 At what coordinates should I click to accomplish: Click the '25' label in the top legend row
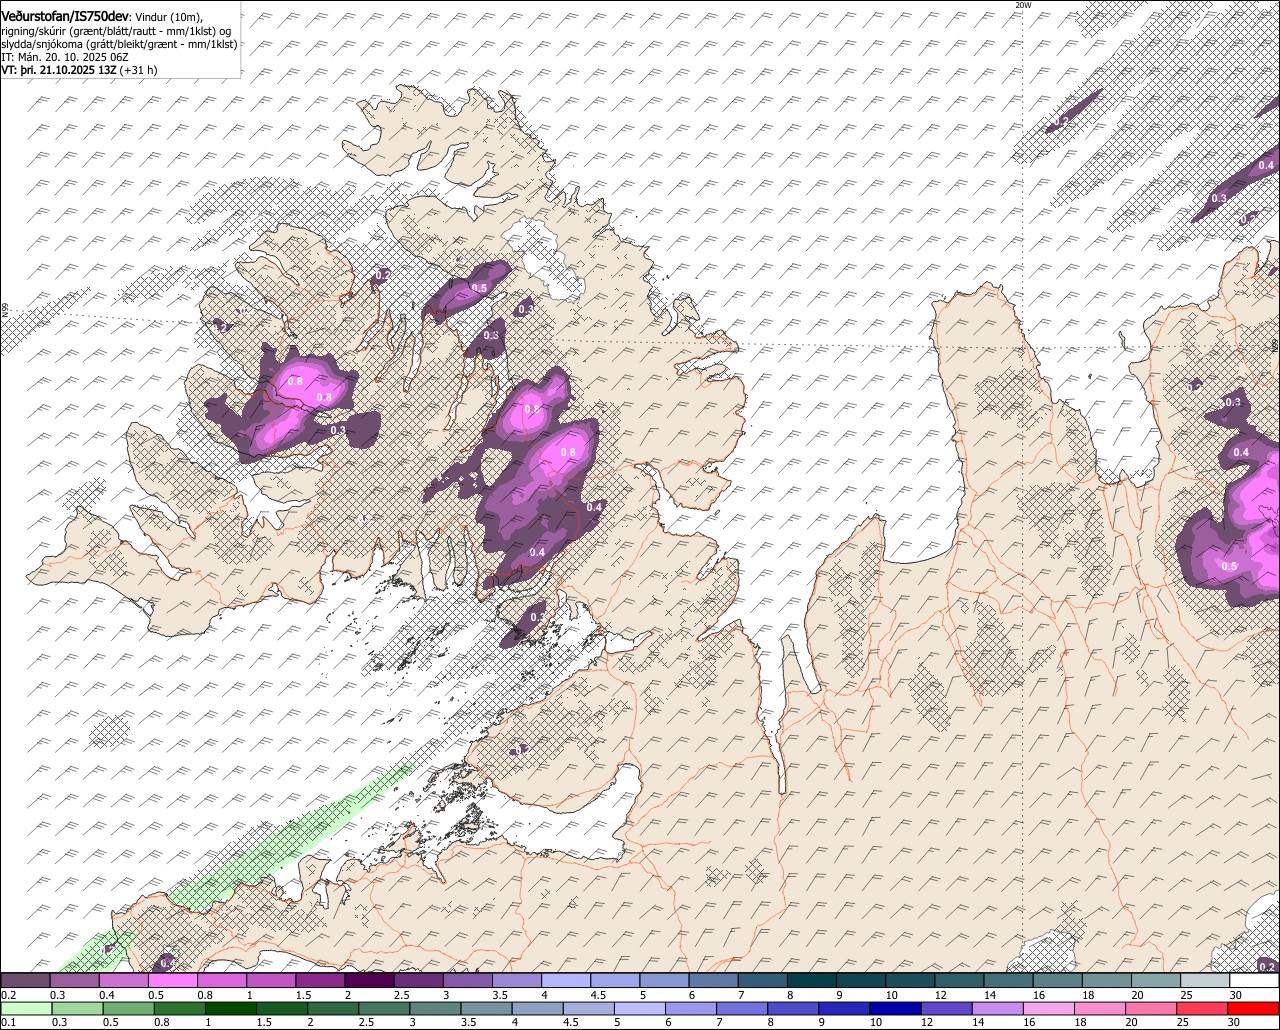point(1187,995)
